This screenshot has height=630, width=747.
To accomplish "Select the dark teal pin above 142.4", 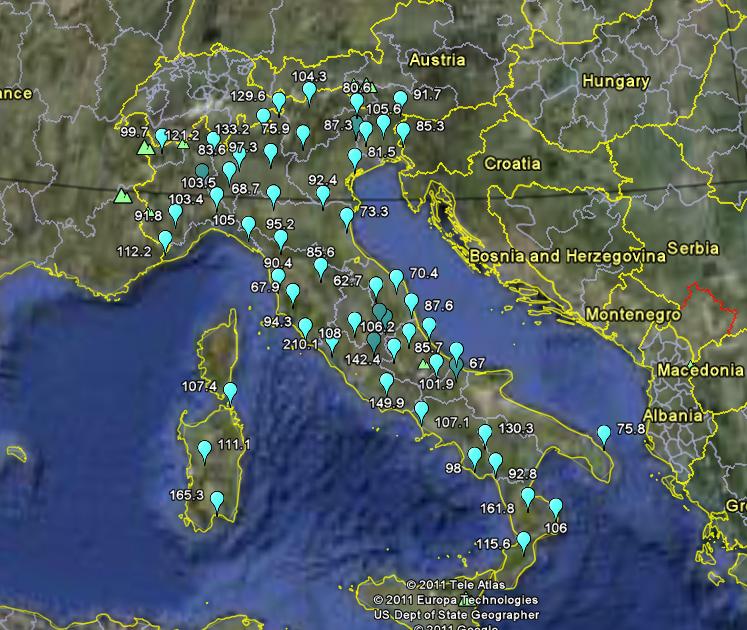I will click(374, 341).
